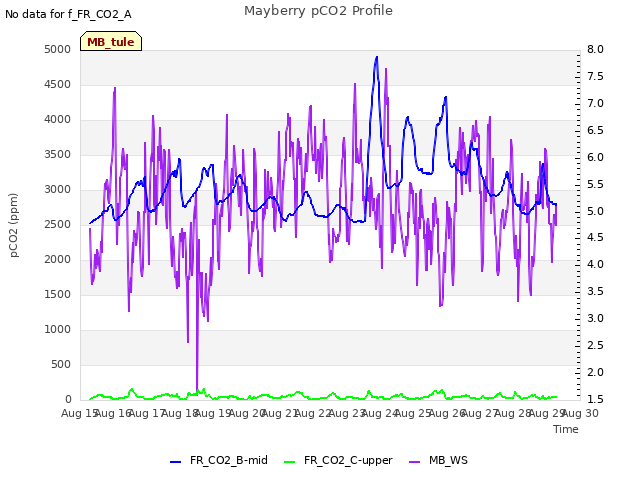Click the blue line's highest peak near Aug 24
The image size is (640, 480).
click(x=377, y=58)
